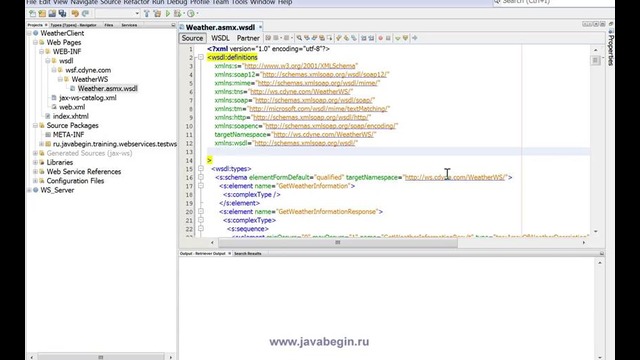Open the Files panel tab
Viewport: 640px width, 360px height.
coord(109,25)
